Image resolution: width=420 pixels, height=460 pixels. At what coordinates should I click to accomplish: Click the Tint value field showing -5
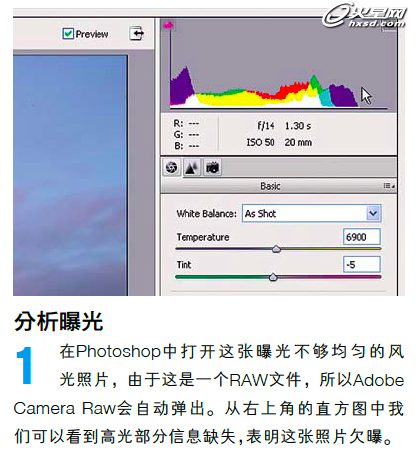click(x=361, y=265)
